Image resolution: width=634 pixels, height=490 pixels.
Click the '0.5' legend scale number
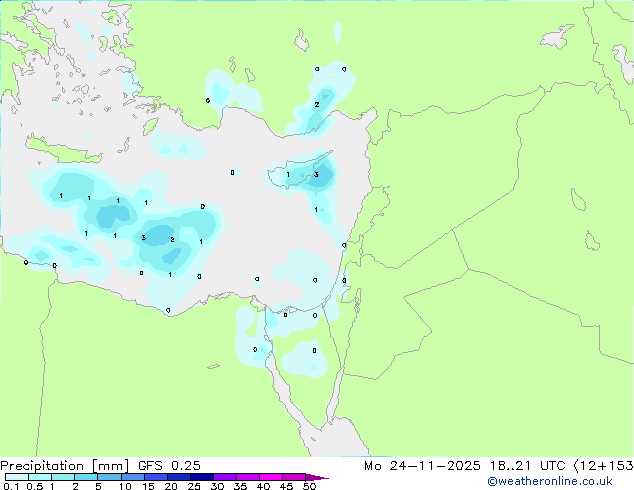click(x=35, y=486)
